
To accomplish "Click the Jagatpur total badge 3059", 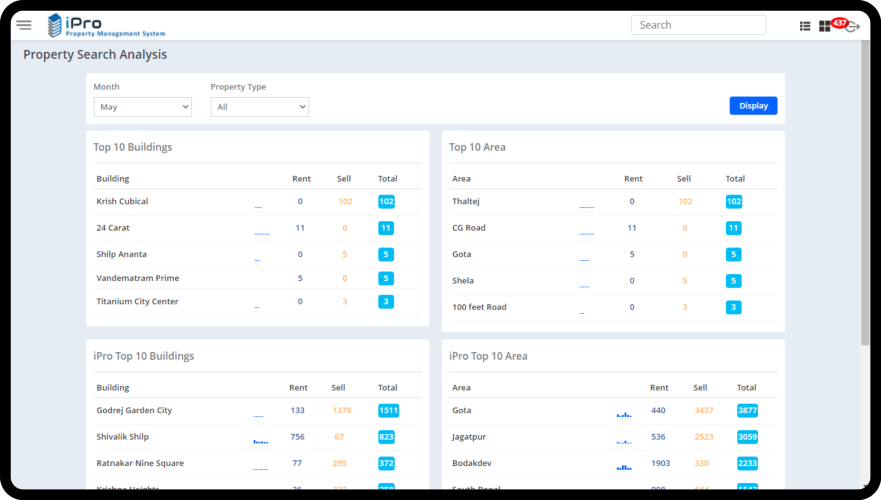I will tap(747, 437).
